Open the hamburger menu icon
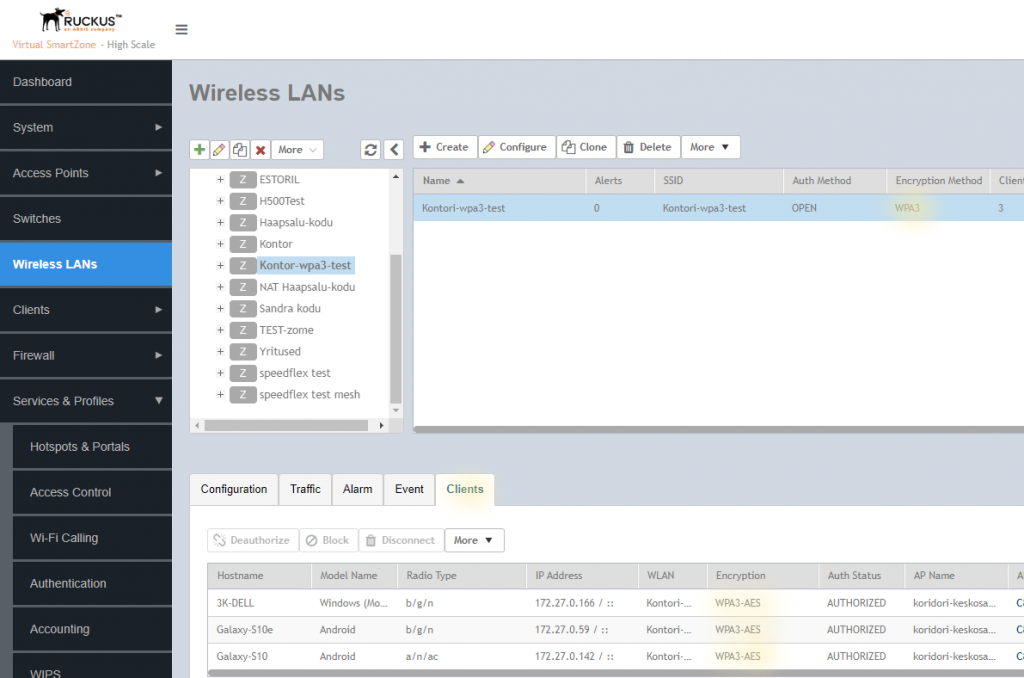 (x=181, y=29)
